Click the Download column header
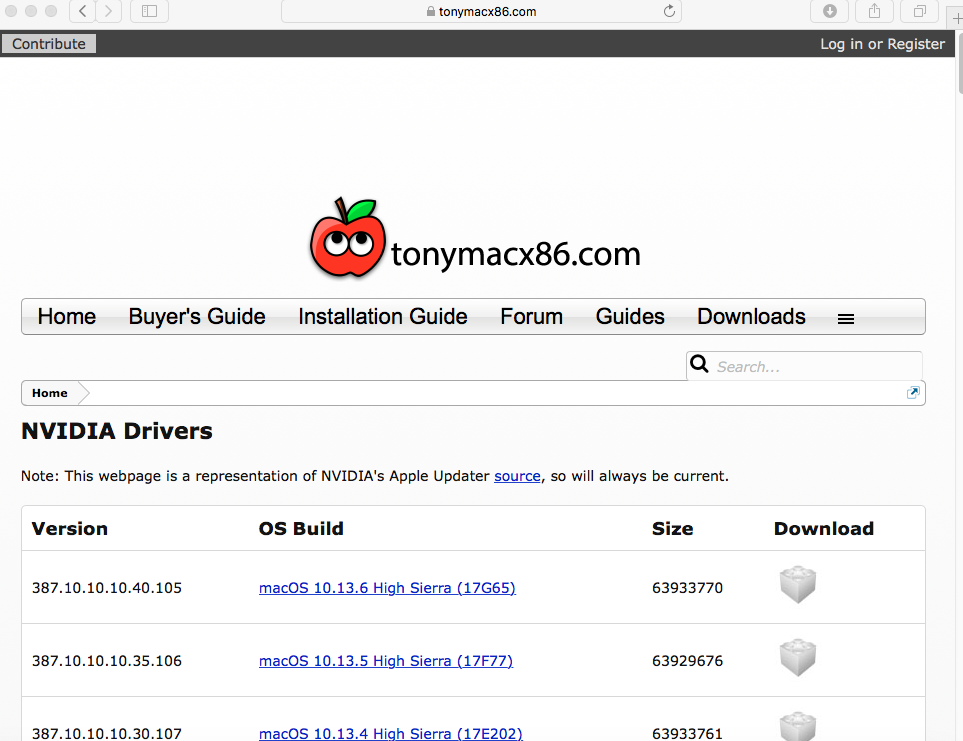This screenshot has width=963, height=741. pos(824,529)
